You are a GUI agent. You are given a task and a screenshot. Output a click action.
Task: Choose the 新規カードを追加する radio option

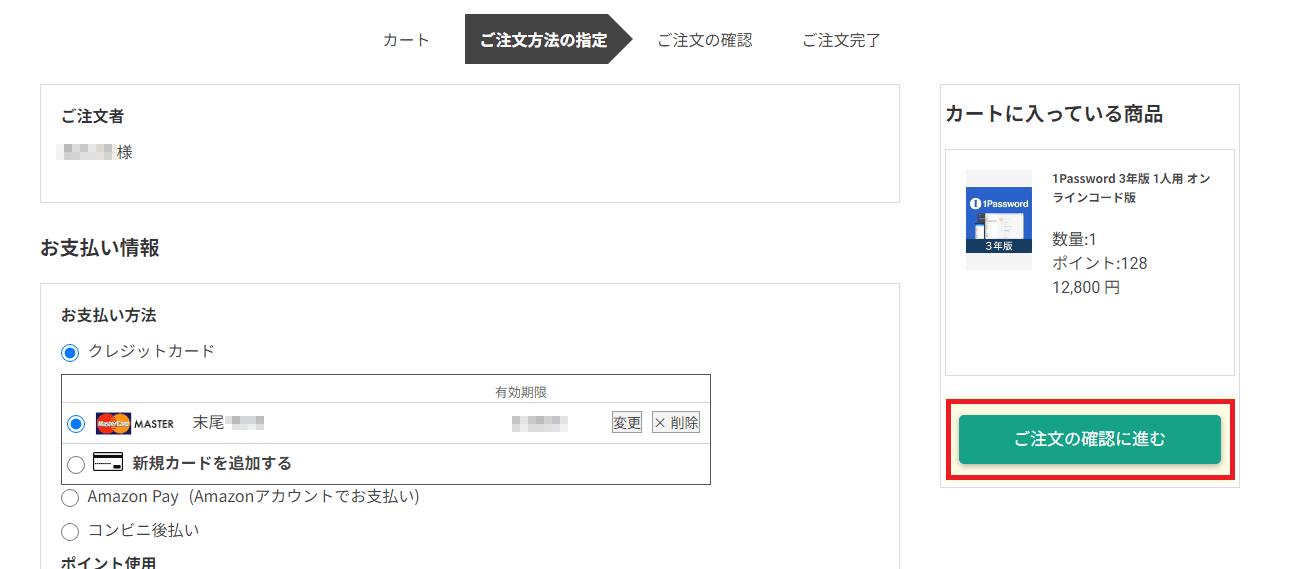coord(76,464)
